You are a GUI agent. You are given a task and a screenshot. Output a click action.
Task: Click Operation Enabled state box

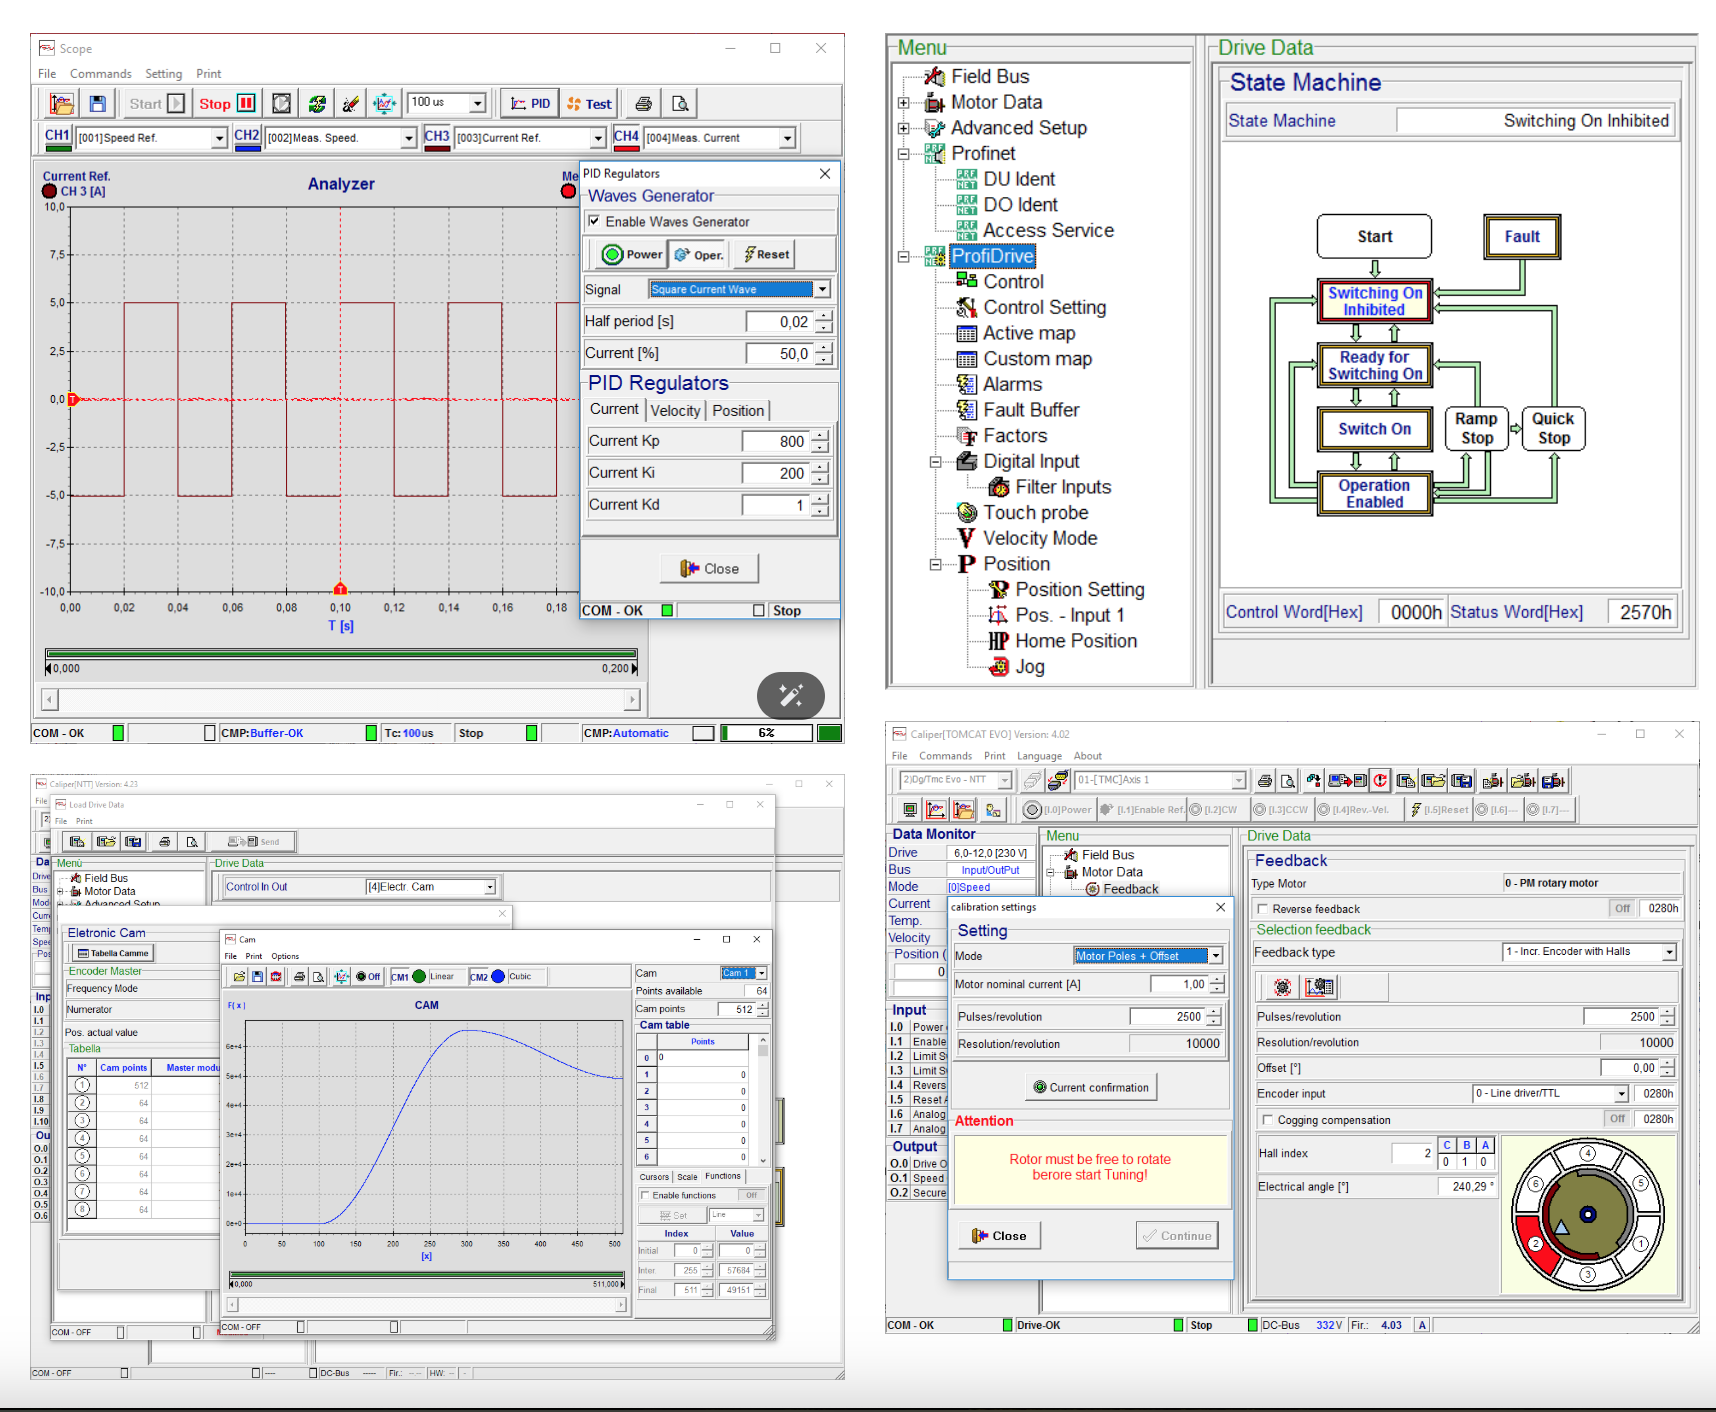click(1374, 494)
